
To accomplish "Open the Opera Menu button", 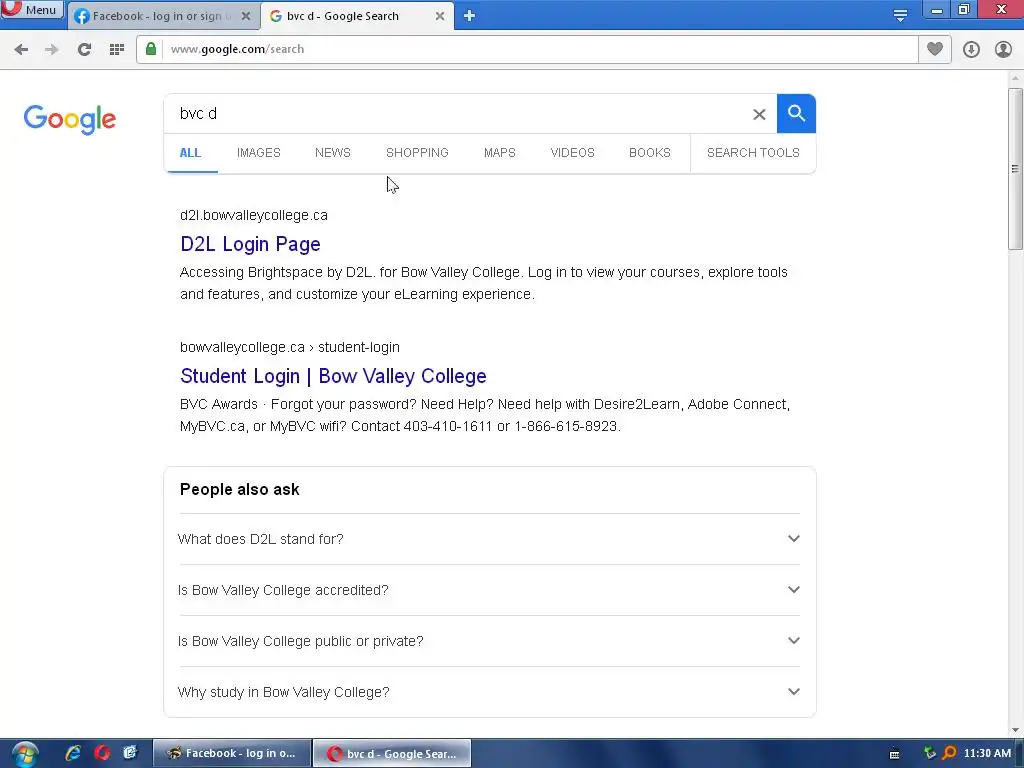I will pyautogui.click(x=31, y=10).
